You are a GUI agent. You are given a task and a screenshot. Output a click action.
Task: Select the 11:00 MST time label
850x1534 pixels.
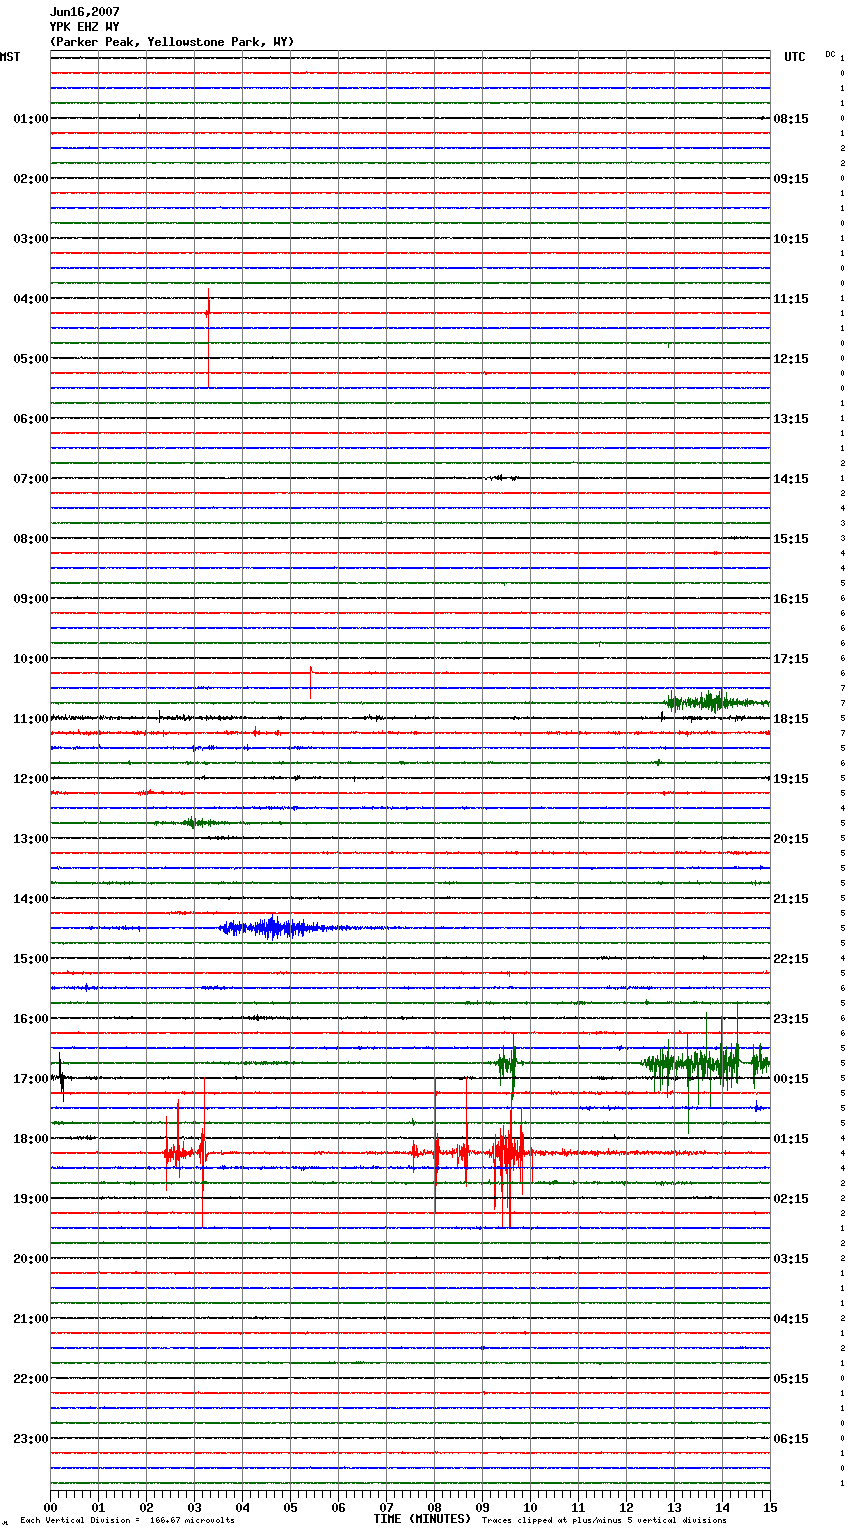click(x=31, y=719)
